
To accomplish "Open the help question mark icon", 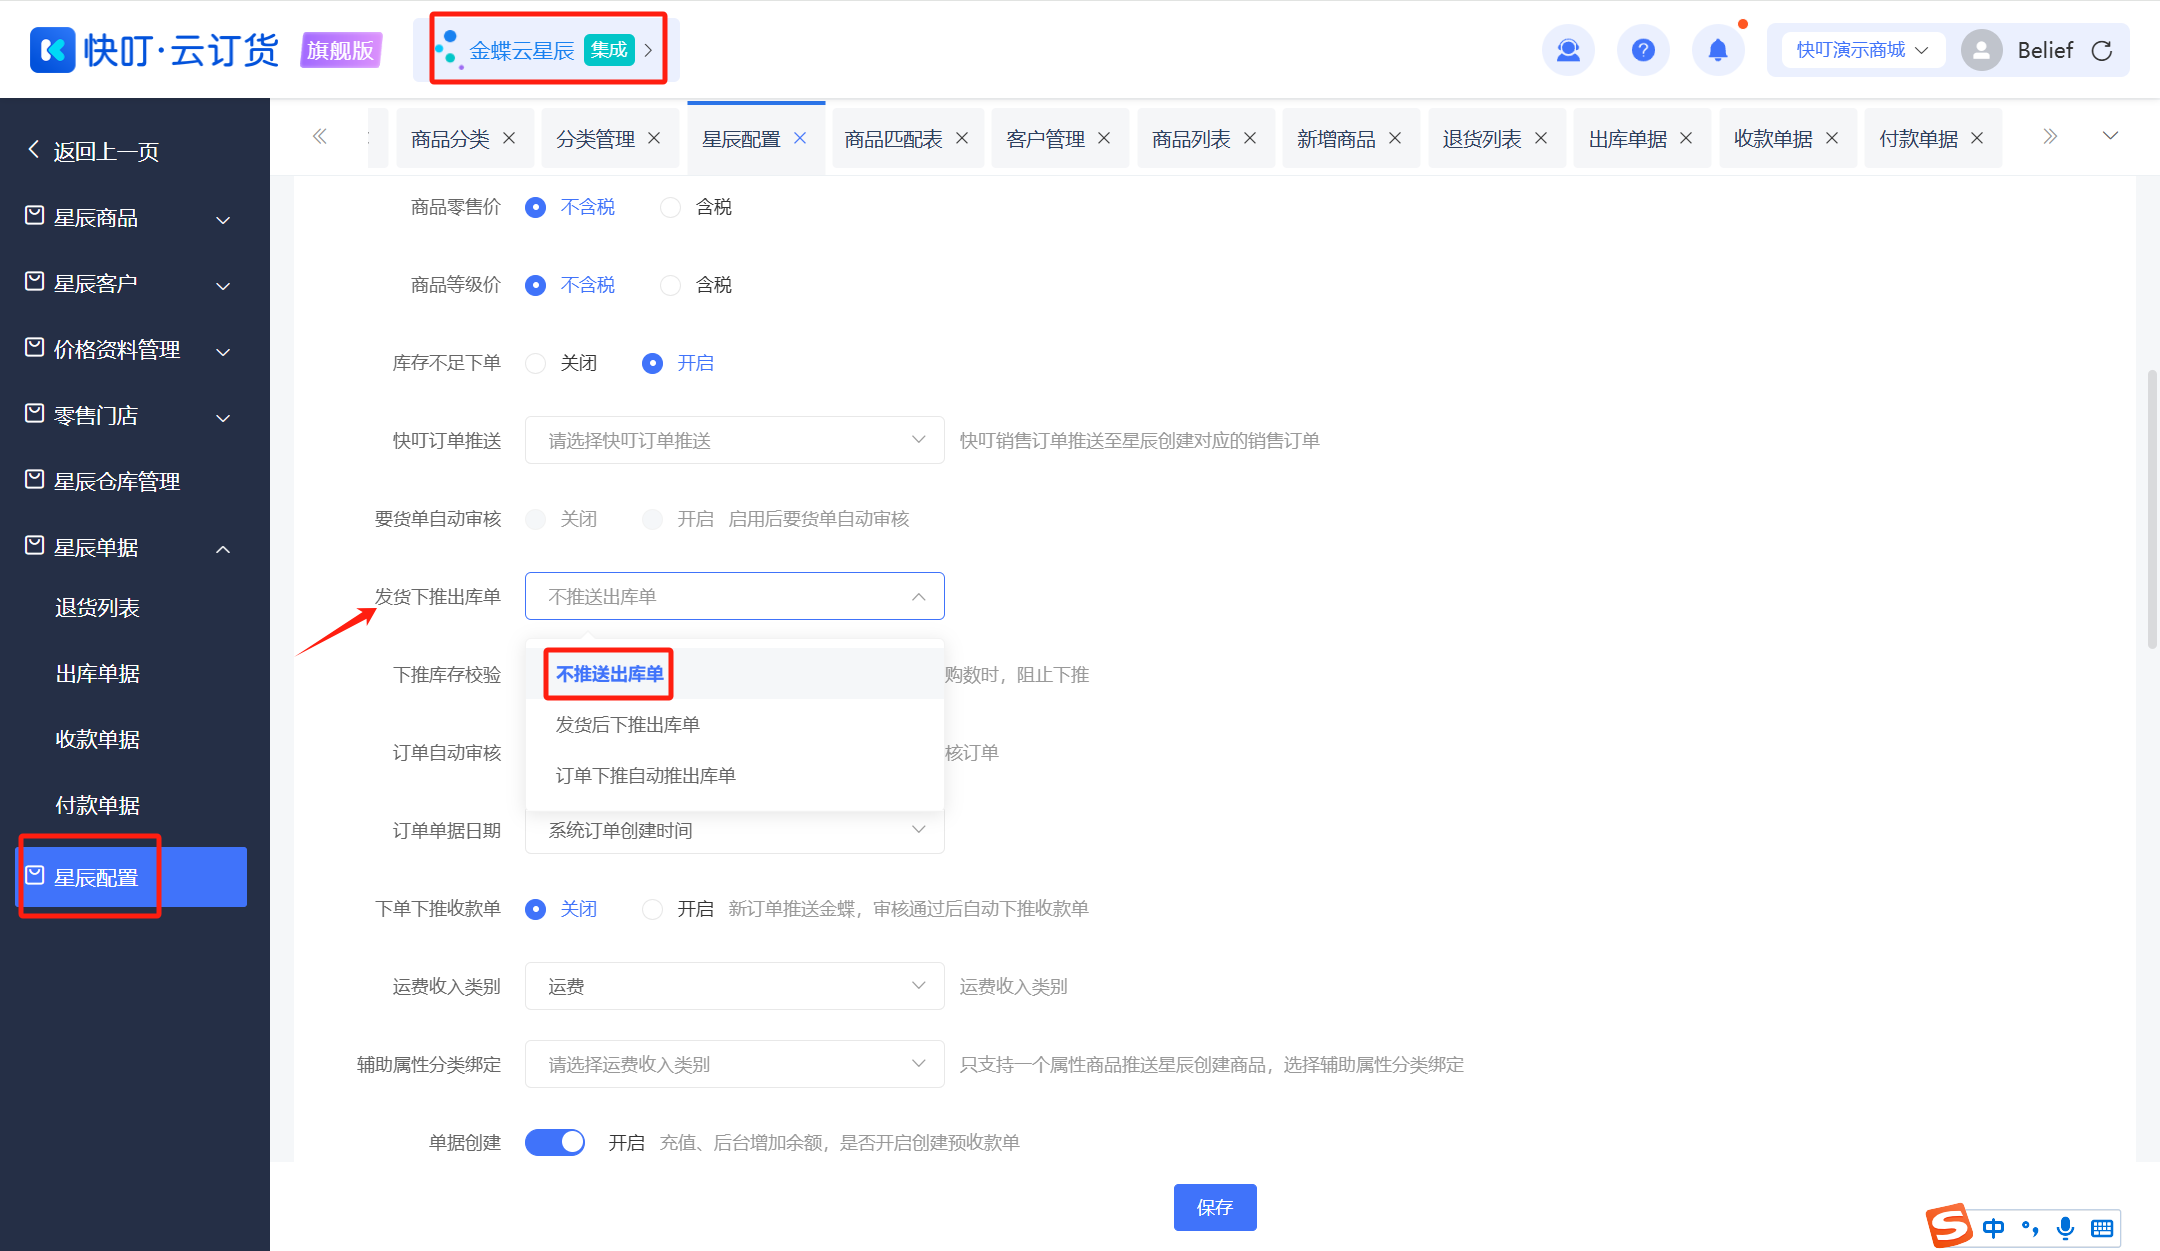I will tap(1643, 50).
